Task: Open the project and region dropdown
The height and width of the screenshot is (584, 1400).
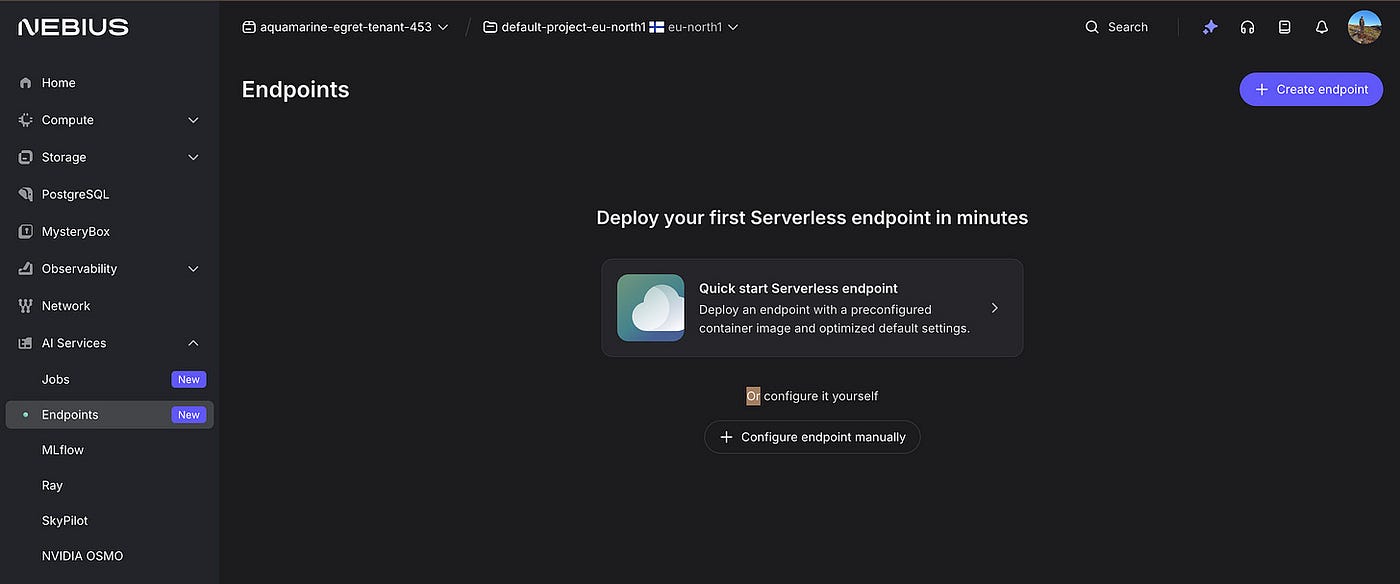Action: point(611,27)
